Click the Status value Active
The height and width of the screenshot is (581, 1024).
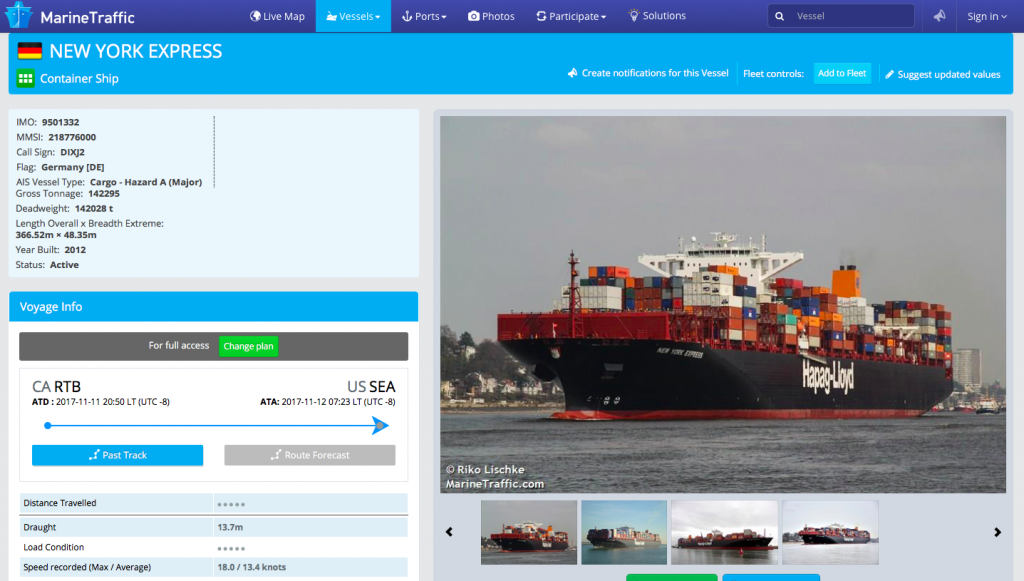click(64, 264)
